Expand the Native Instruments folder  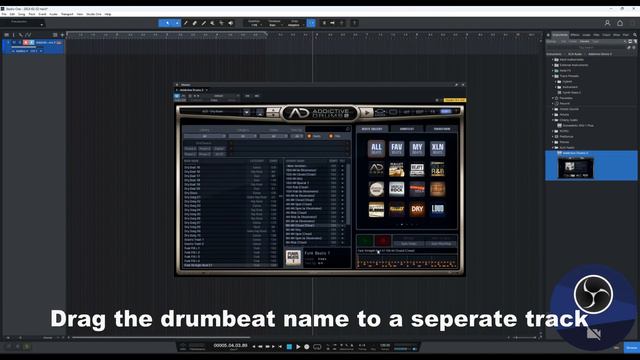(553, 60)
